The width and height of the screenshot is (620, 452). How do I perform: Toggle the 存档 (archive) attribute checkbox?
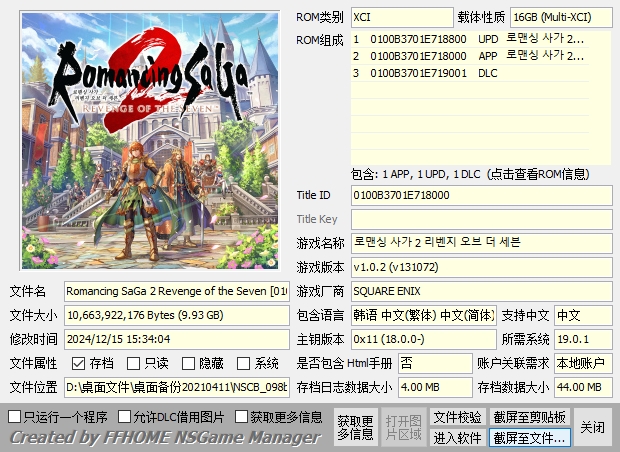pos(78,363)
